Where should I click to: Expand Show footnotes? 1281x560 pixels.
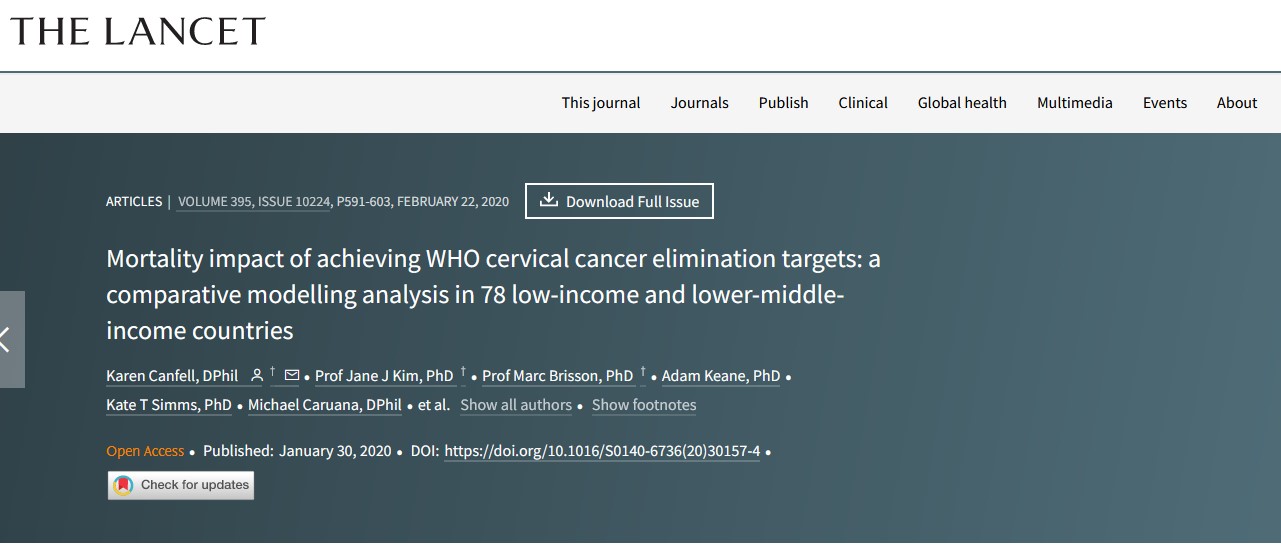point(644,405)
